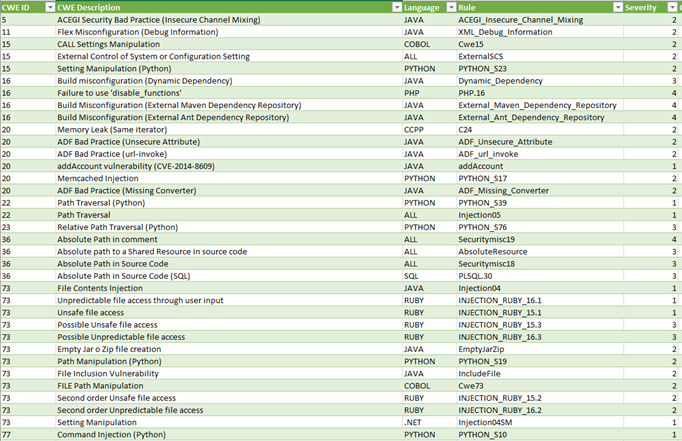Select cell 'Possible Unsafe file access'
The image size is (682, 441).
click(229, 324)
